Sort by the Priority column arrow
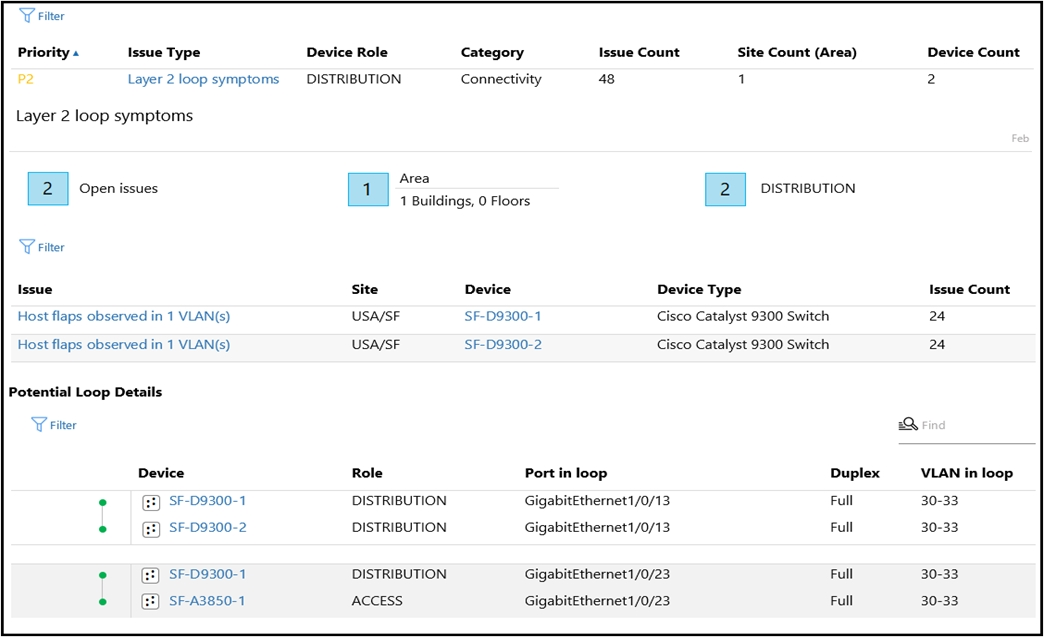Viewport: 1044px width, 637px height. (x=76, y=53)
